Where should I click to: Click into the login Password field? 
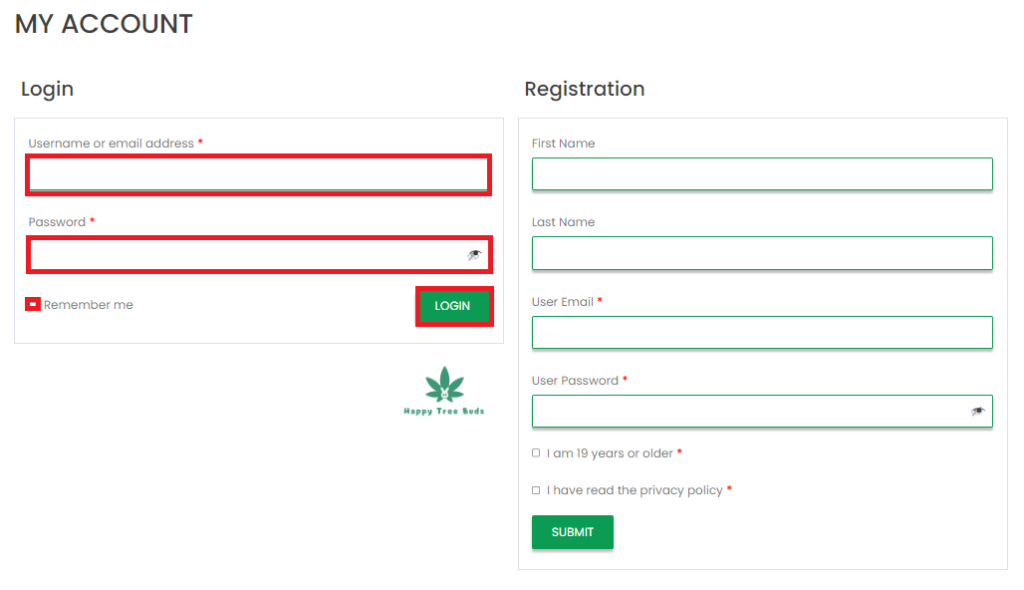[x=245, y=255]
